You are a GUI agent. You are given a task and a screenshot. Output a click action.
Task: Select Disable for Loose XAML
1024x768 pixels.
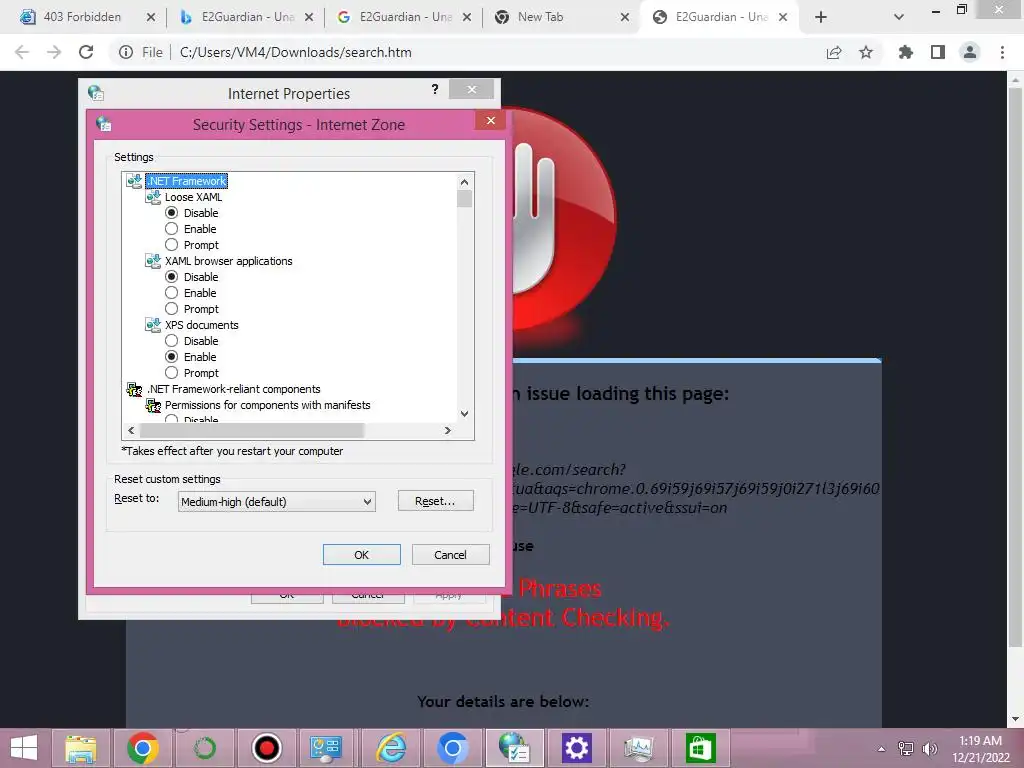(x=171, y=213)
